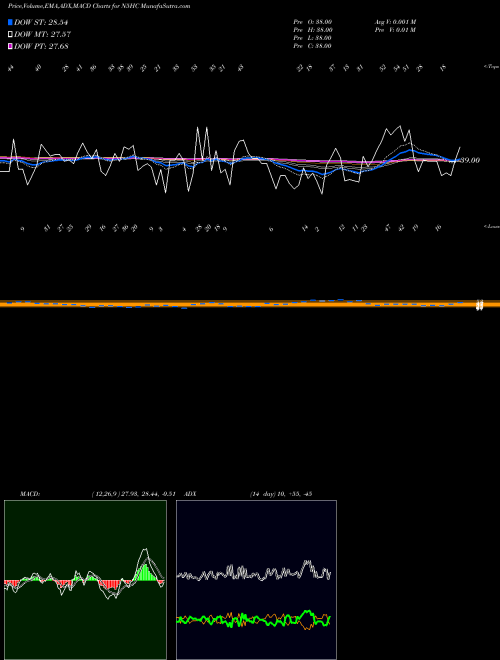The image size is (500, 660).
Task: Click the Pre L low price value
Action: 312,38
